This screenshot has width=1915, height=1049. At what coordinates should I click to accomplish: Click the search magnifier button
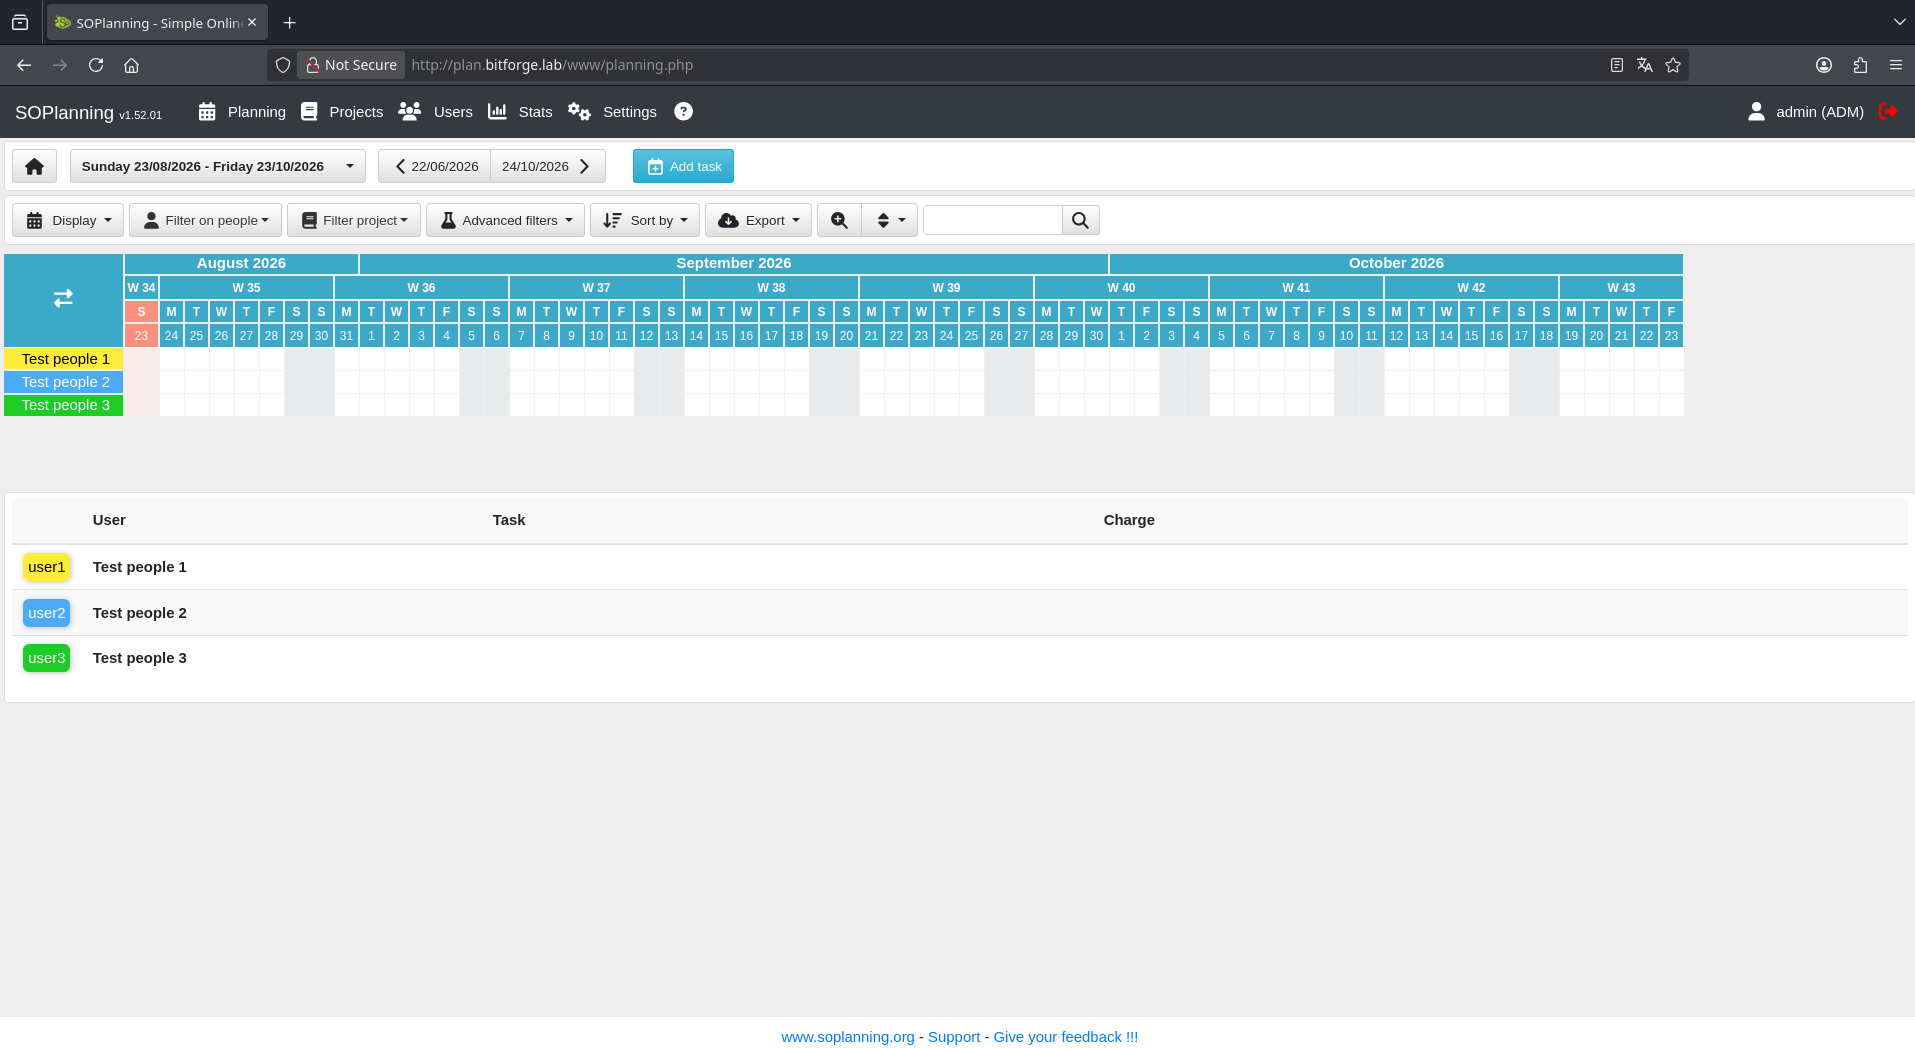click(1080, 220)
